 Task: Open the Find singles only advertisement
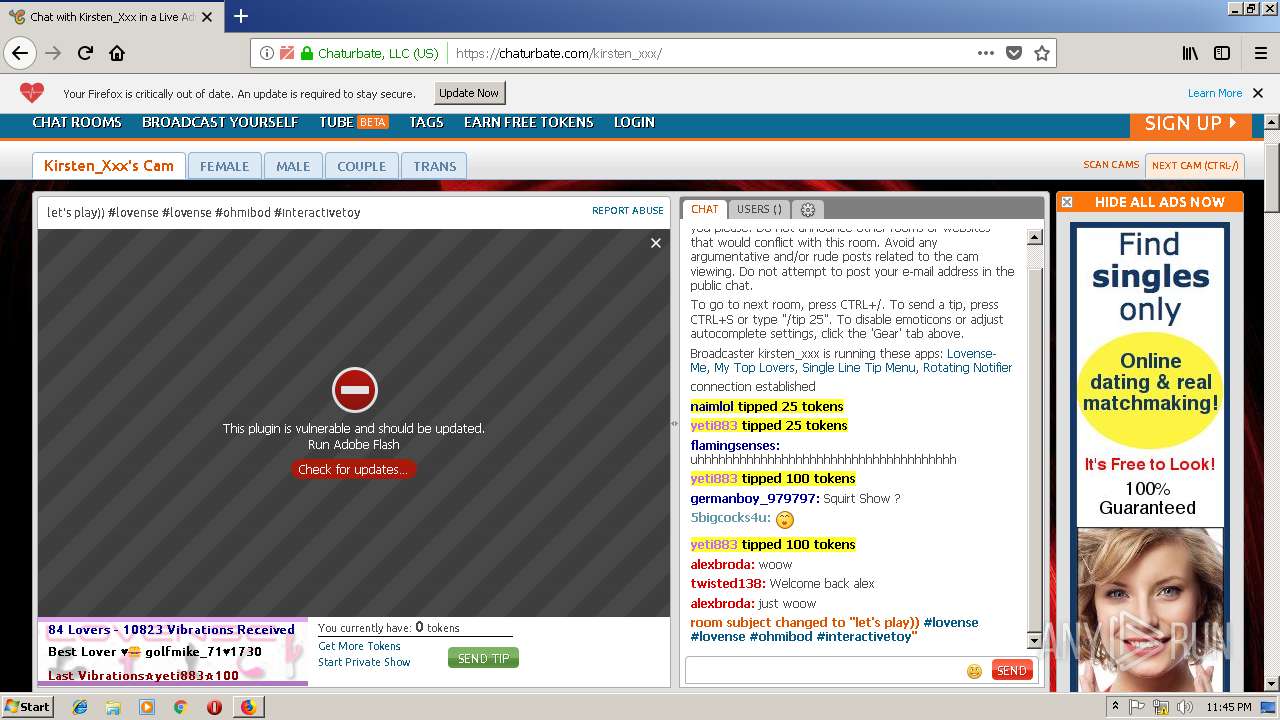1150,455
